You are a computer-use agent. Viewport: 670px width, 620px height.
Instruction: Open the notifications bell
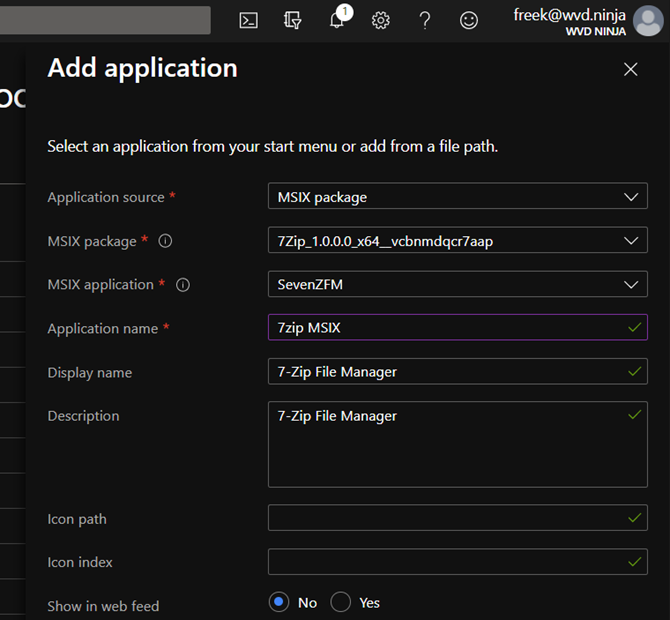point(338,19)
